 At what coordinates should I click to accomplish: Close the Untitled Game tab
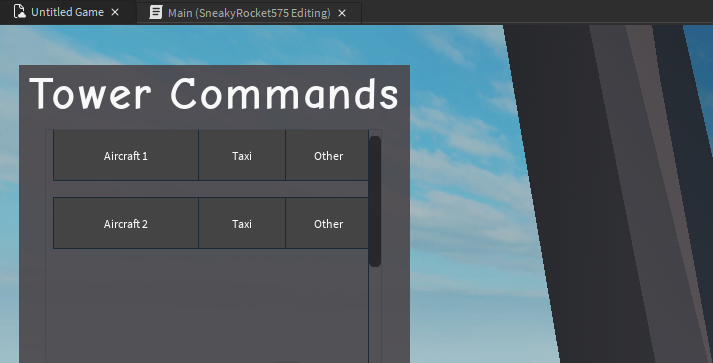pyautogui.click(x=115, y=12)
